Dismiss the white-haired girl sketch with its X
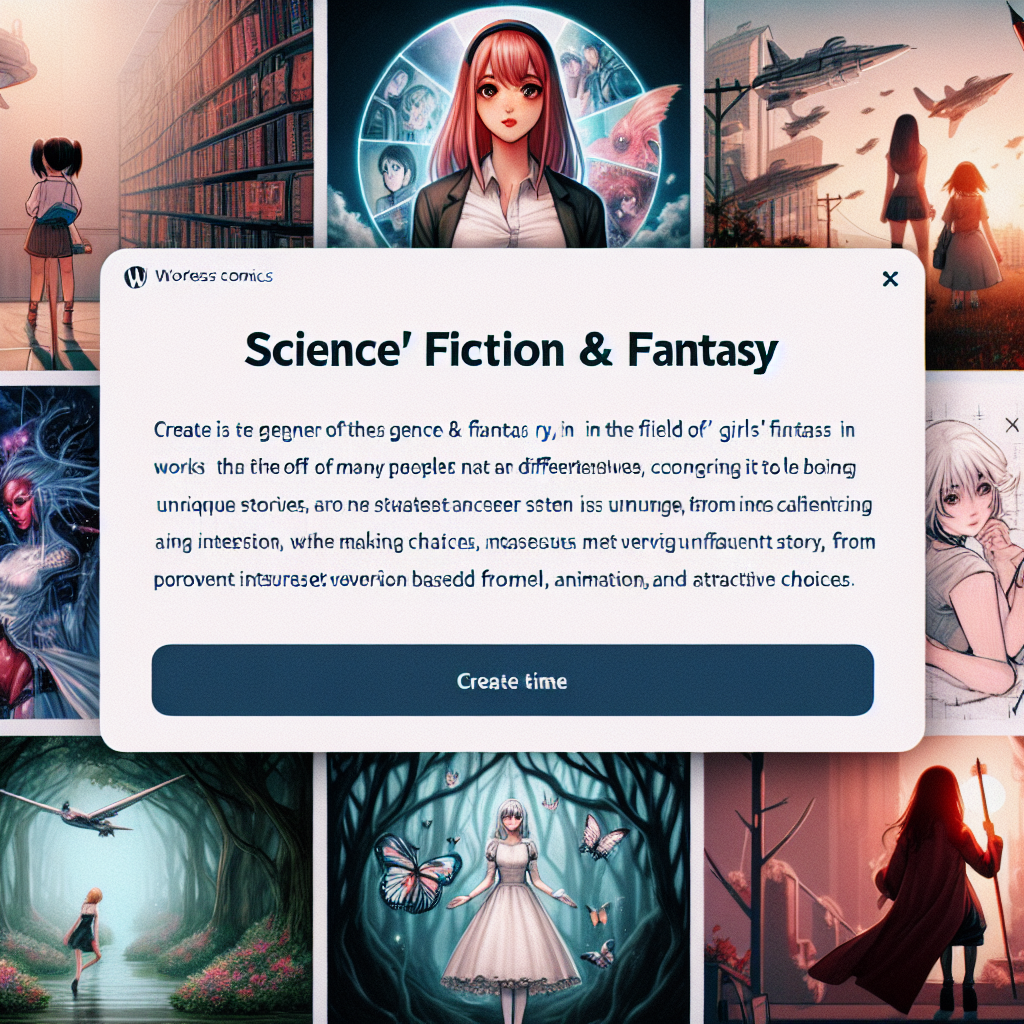Image resolution: width=1024 pixels, height=1024 pixels. pyautogui.click(x=1012, y=425)
